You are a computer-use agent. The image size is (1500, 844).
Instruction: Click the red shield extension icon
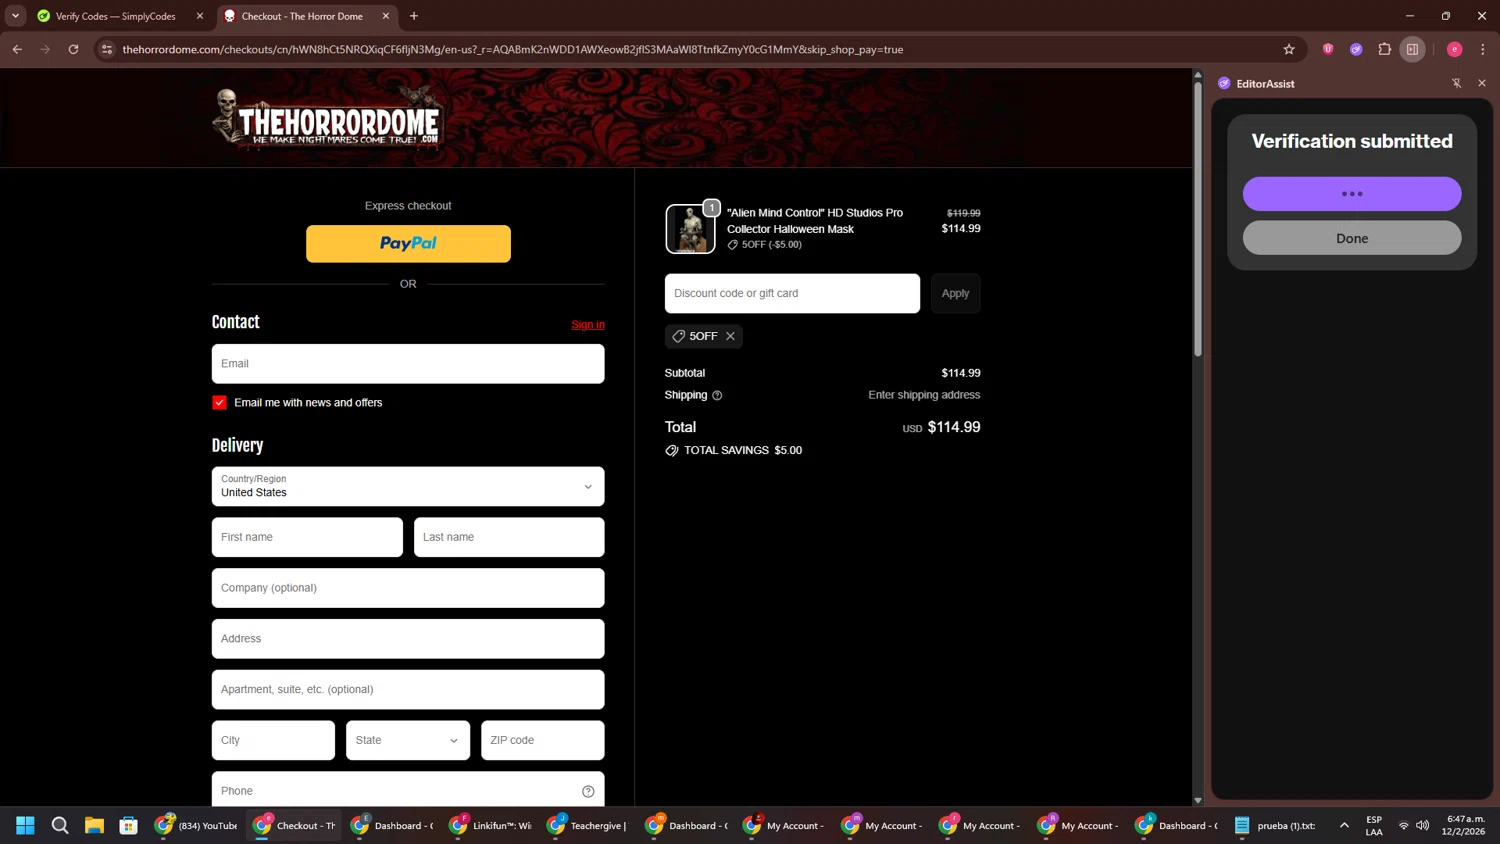(x=1328, y=49)
